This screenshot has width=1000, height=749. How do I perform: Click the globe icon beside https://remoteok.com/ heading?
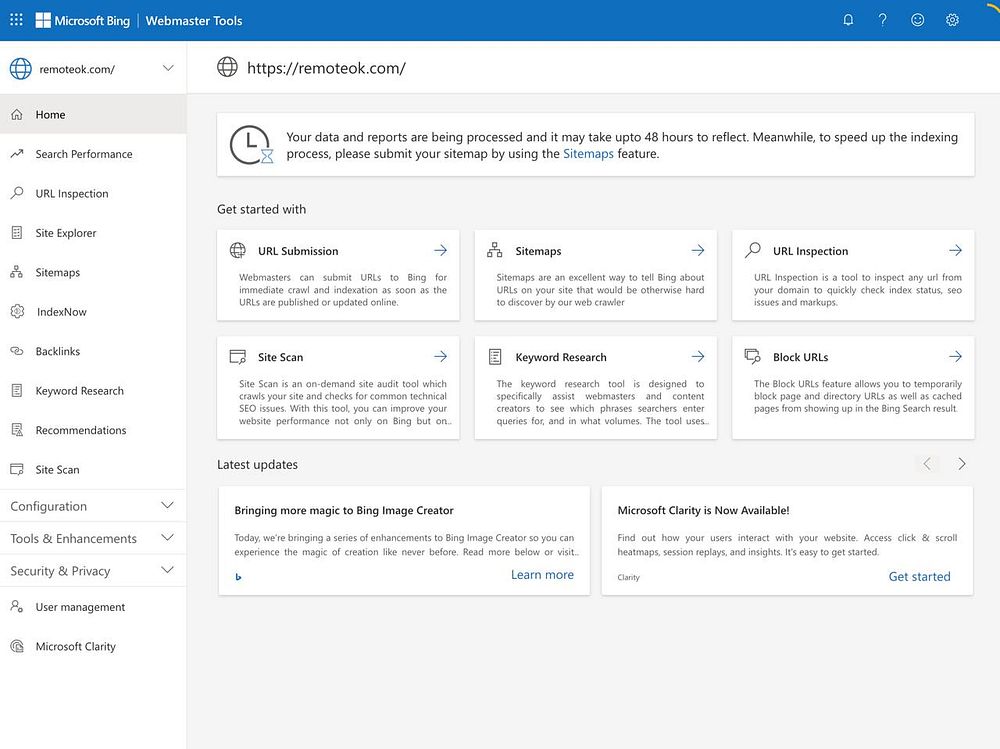coord(227,67)
